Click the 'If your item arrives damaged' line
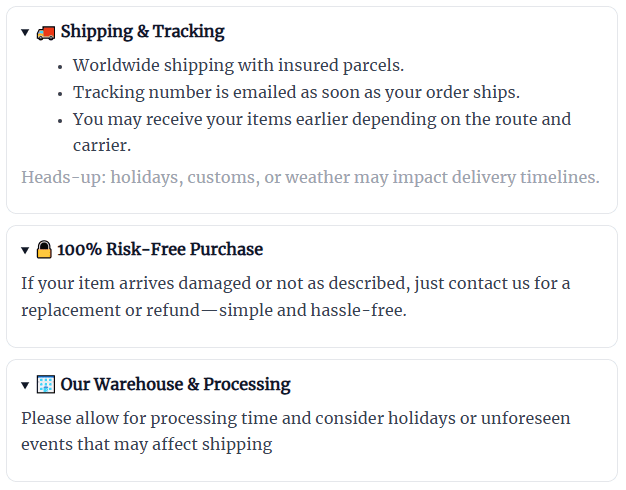This screenshot has height=490, width=626. [x=296, y=284]
